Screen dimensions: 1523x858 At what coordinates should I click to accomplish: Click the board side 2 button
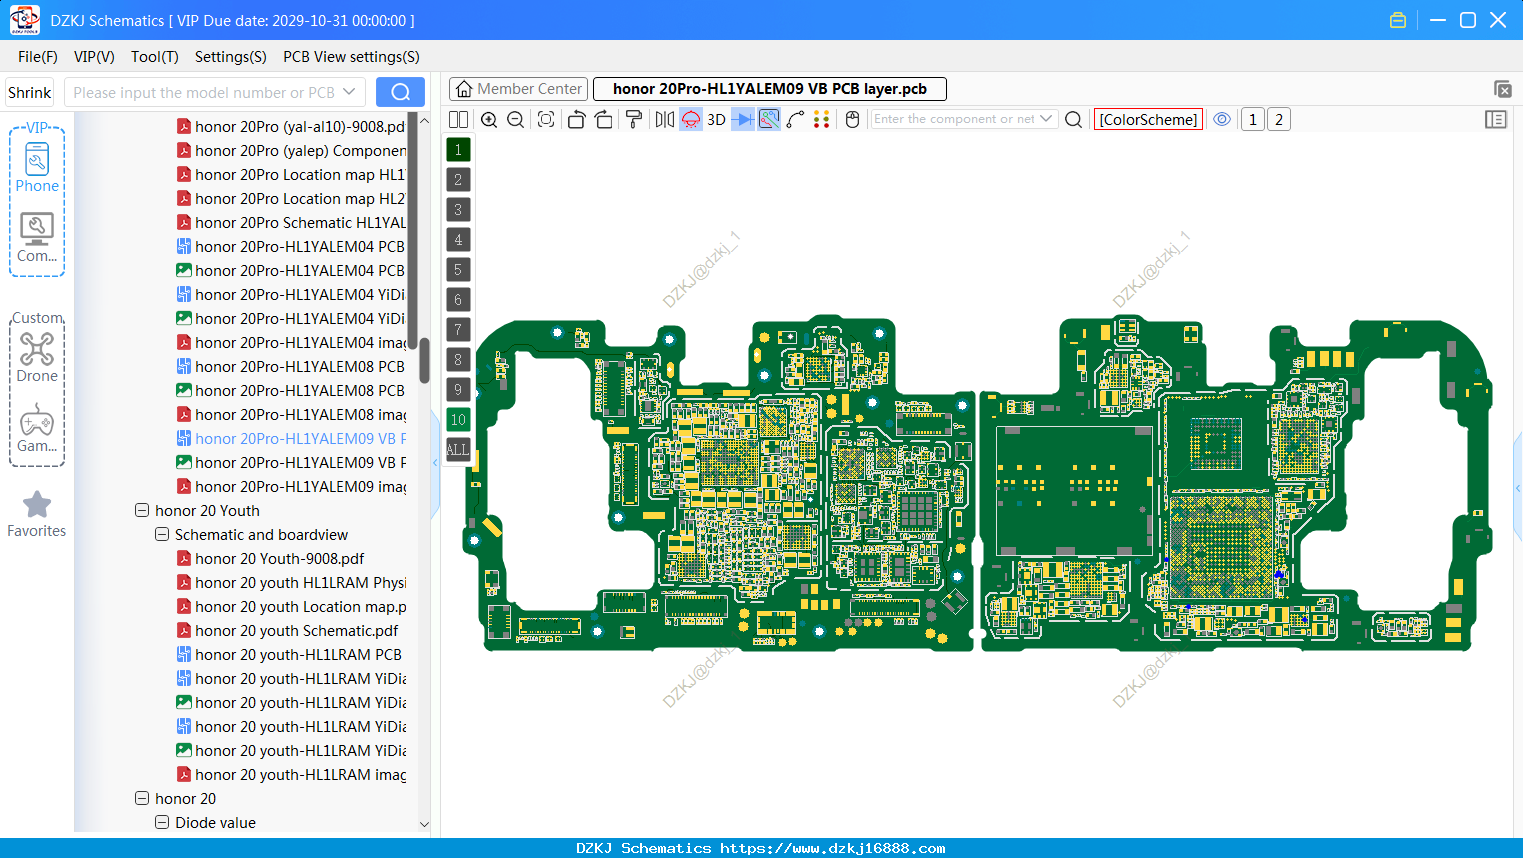[x=1278, y=119]
